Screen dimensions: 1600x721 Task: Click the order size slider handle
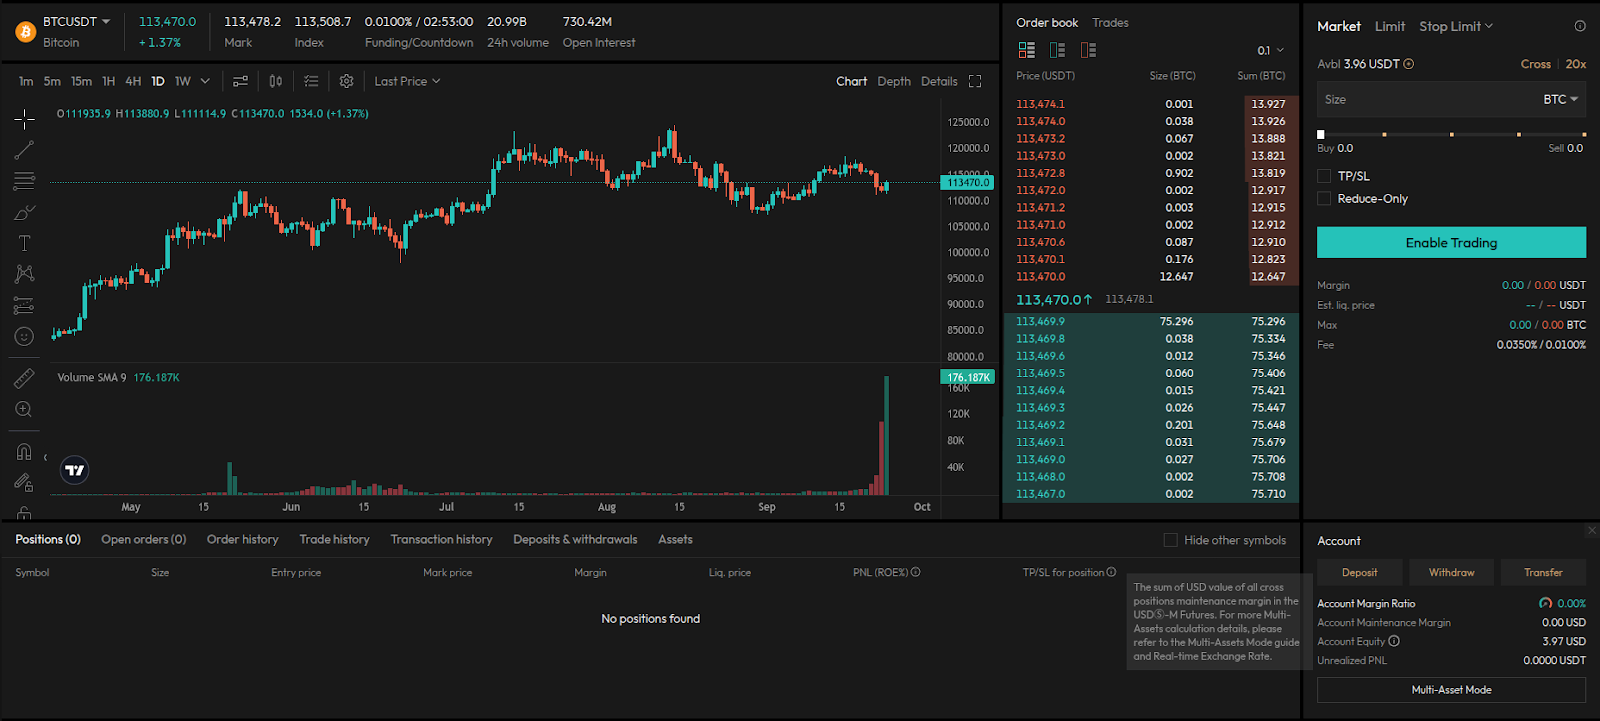pos(1321,134)
